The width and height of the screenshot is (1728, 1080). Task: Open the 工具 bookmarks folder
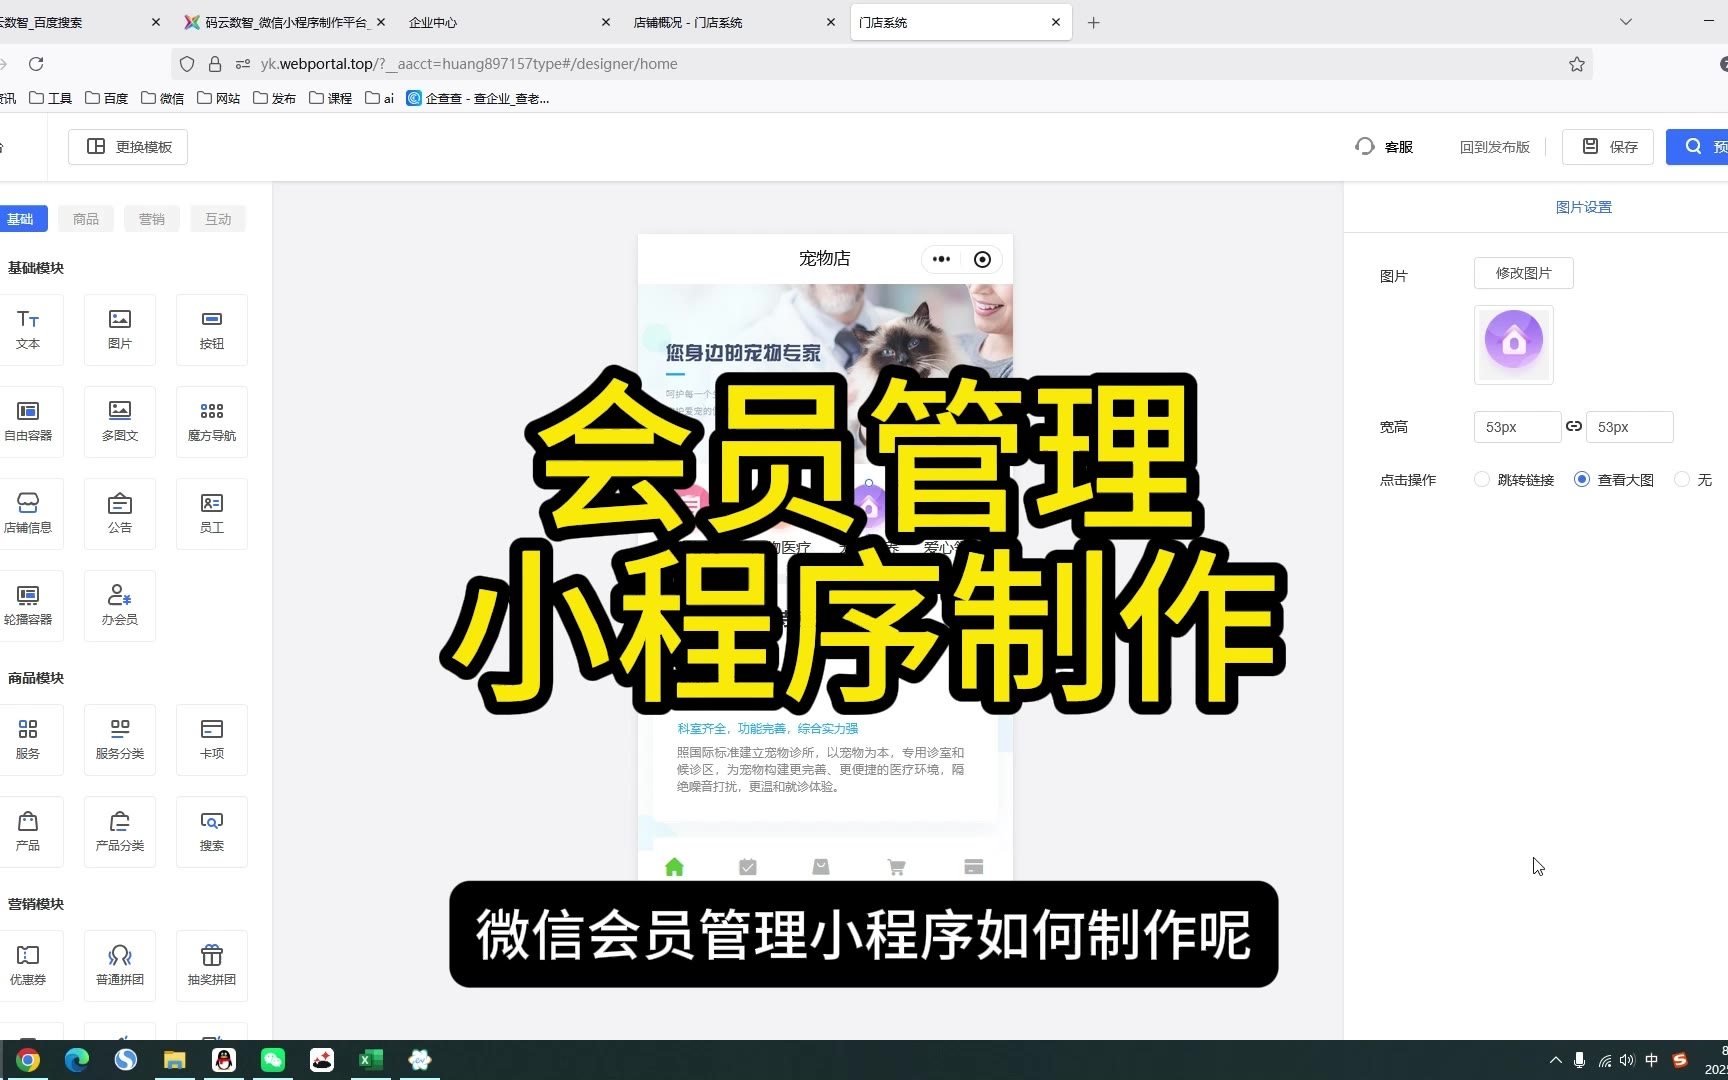click(x=51, y=98)
